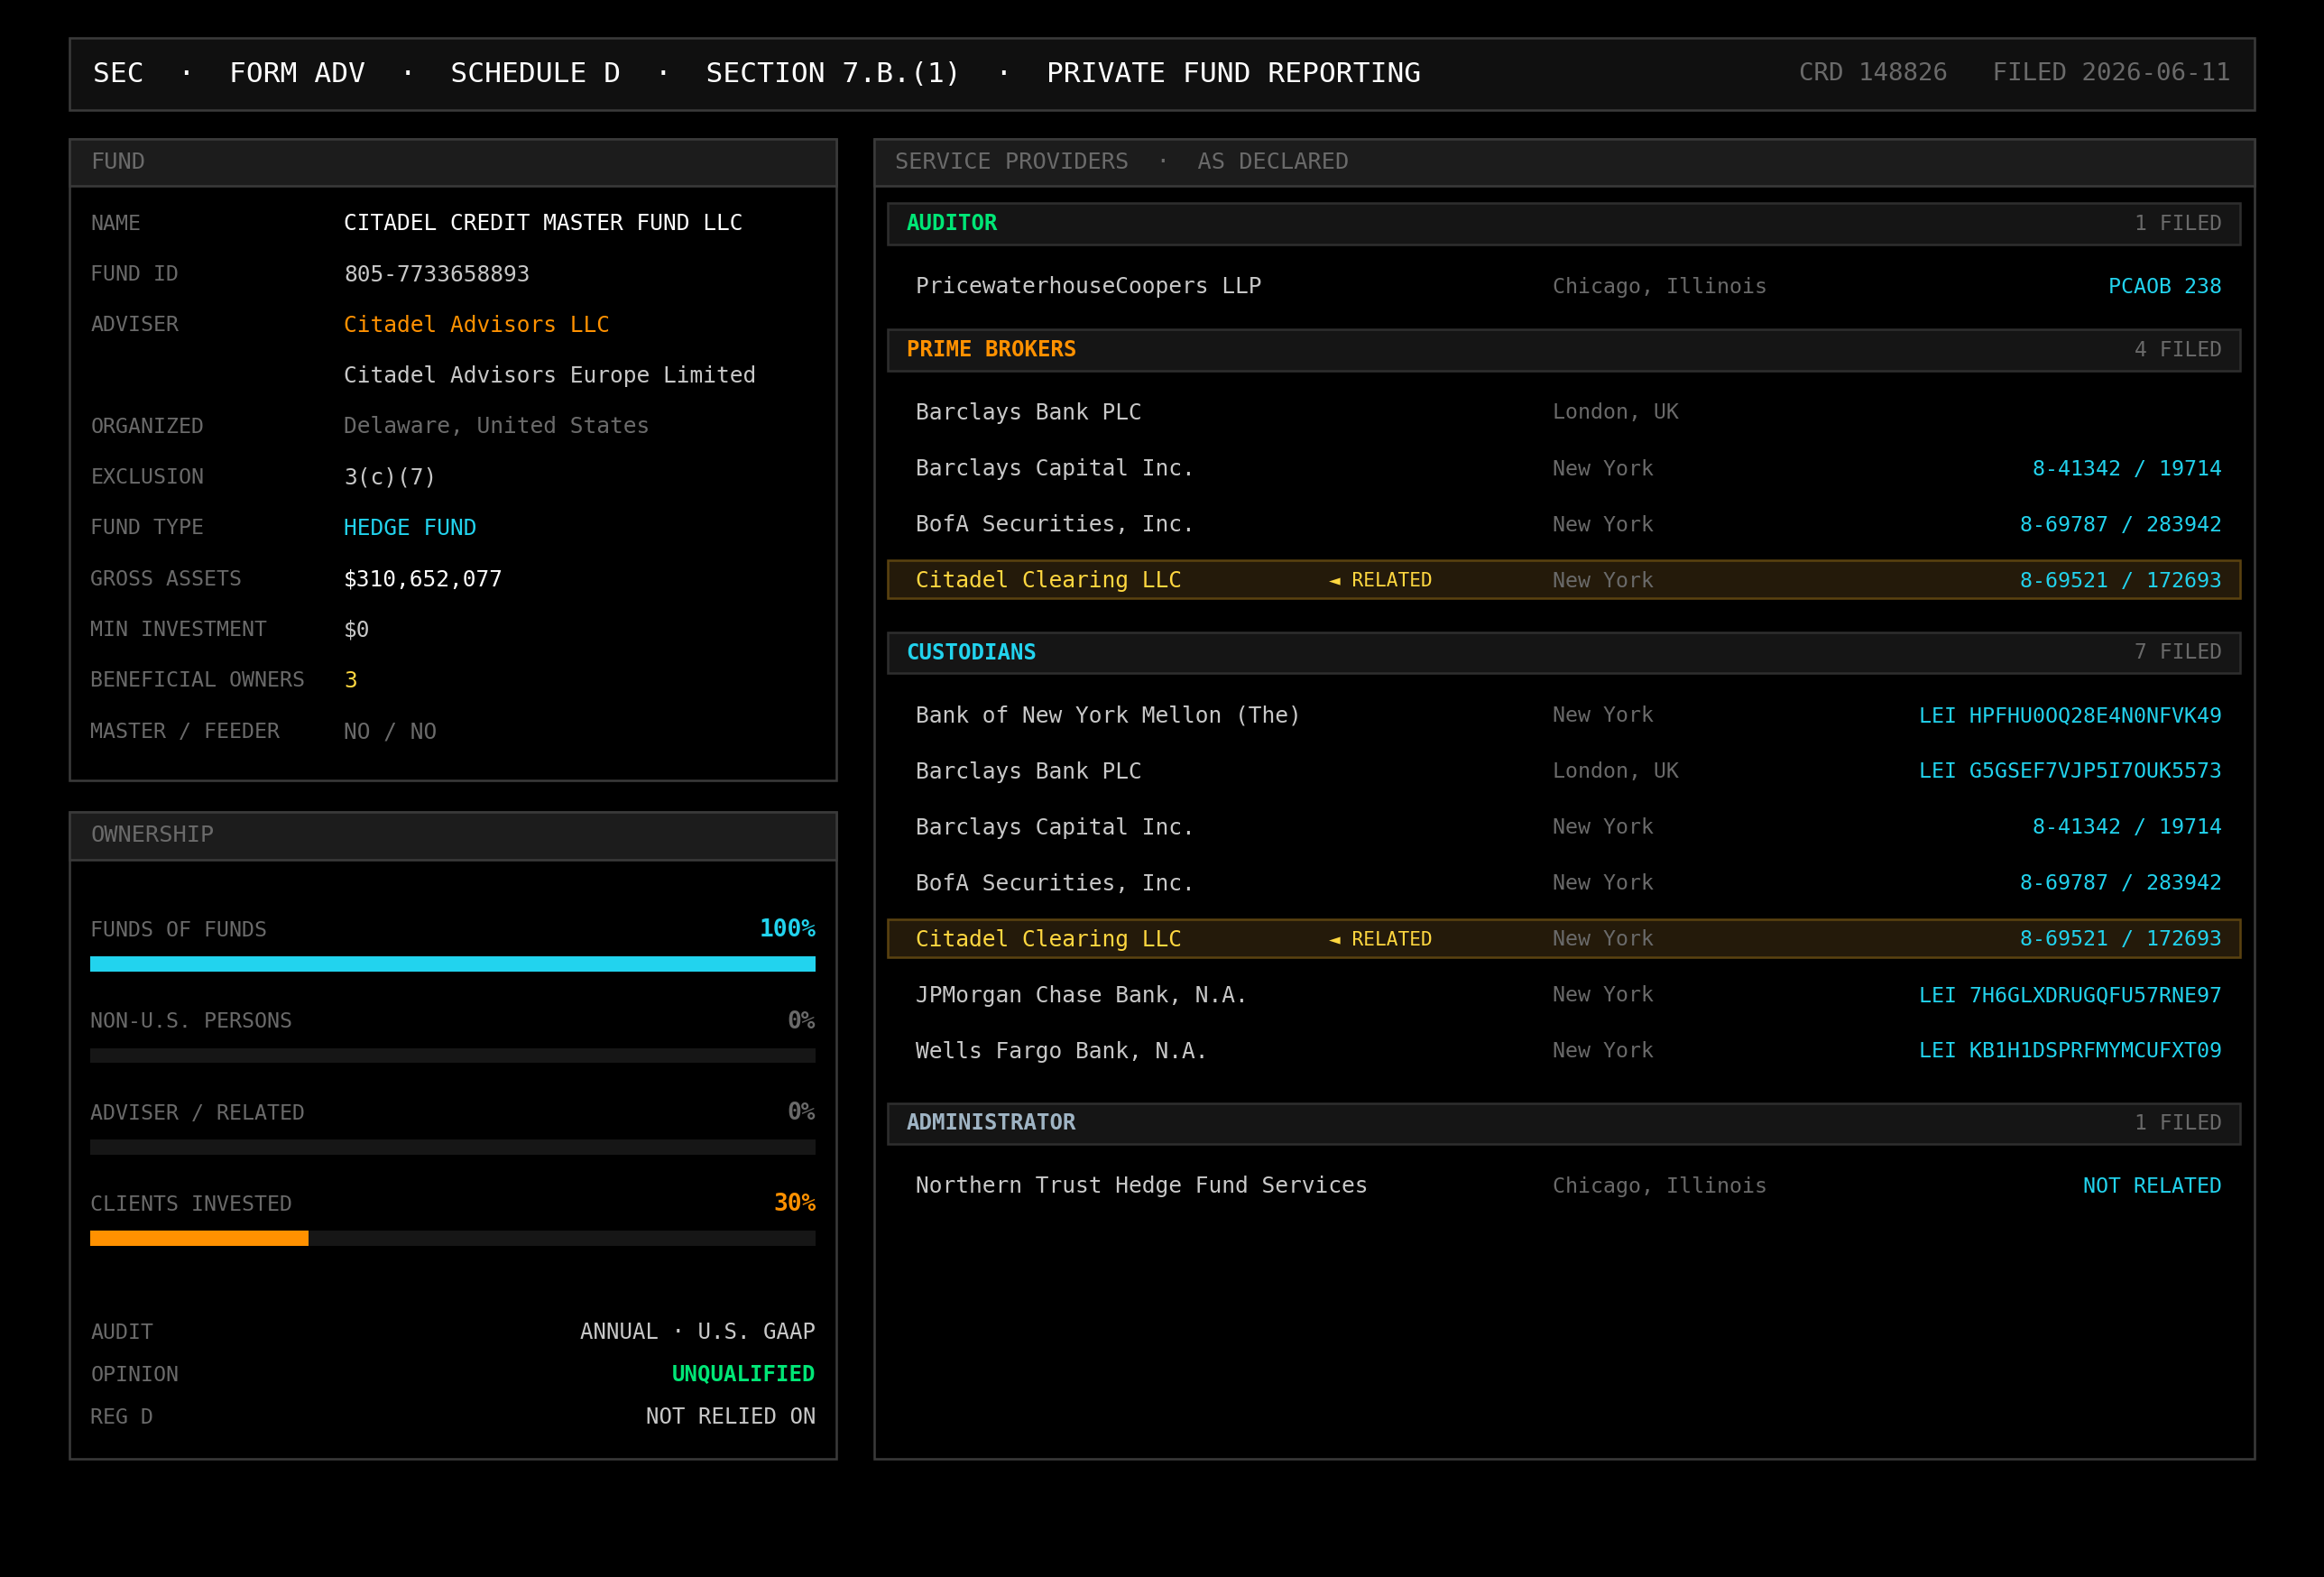This screenshot has height=1577, width=2324.
Task: Select BofA Securities prime broker row
Action: pos(1563,524)
